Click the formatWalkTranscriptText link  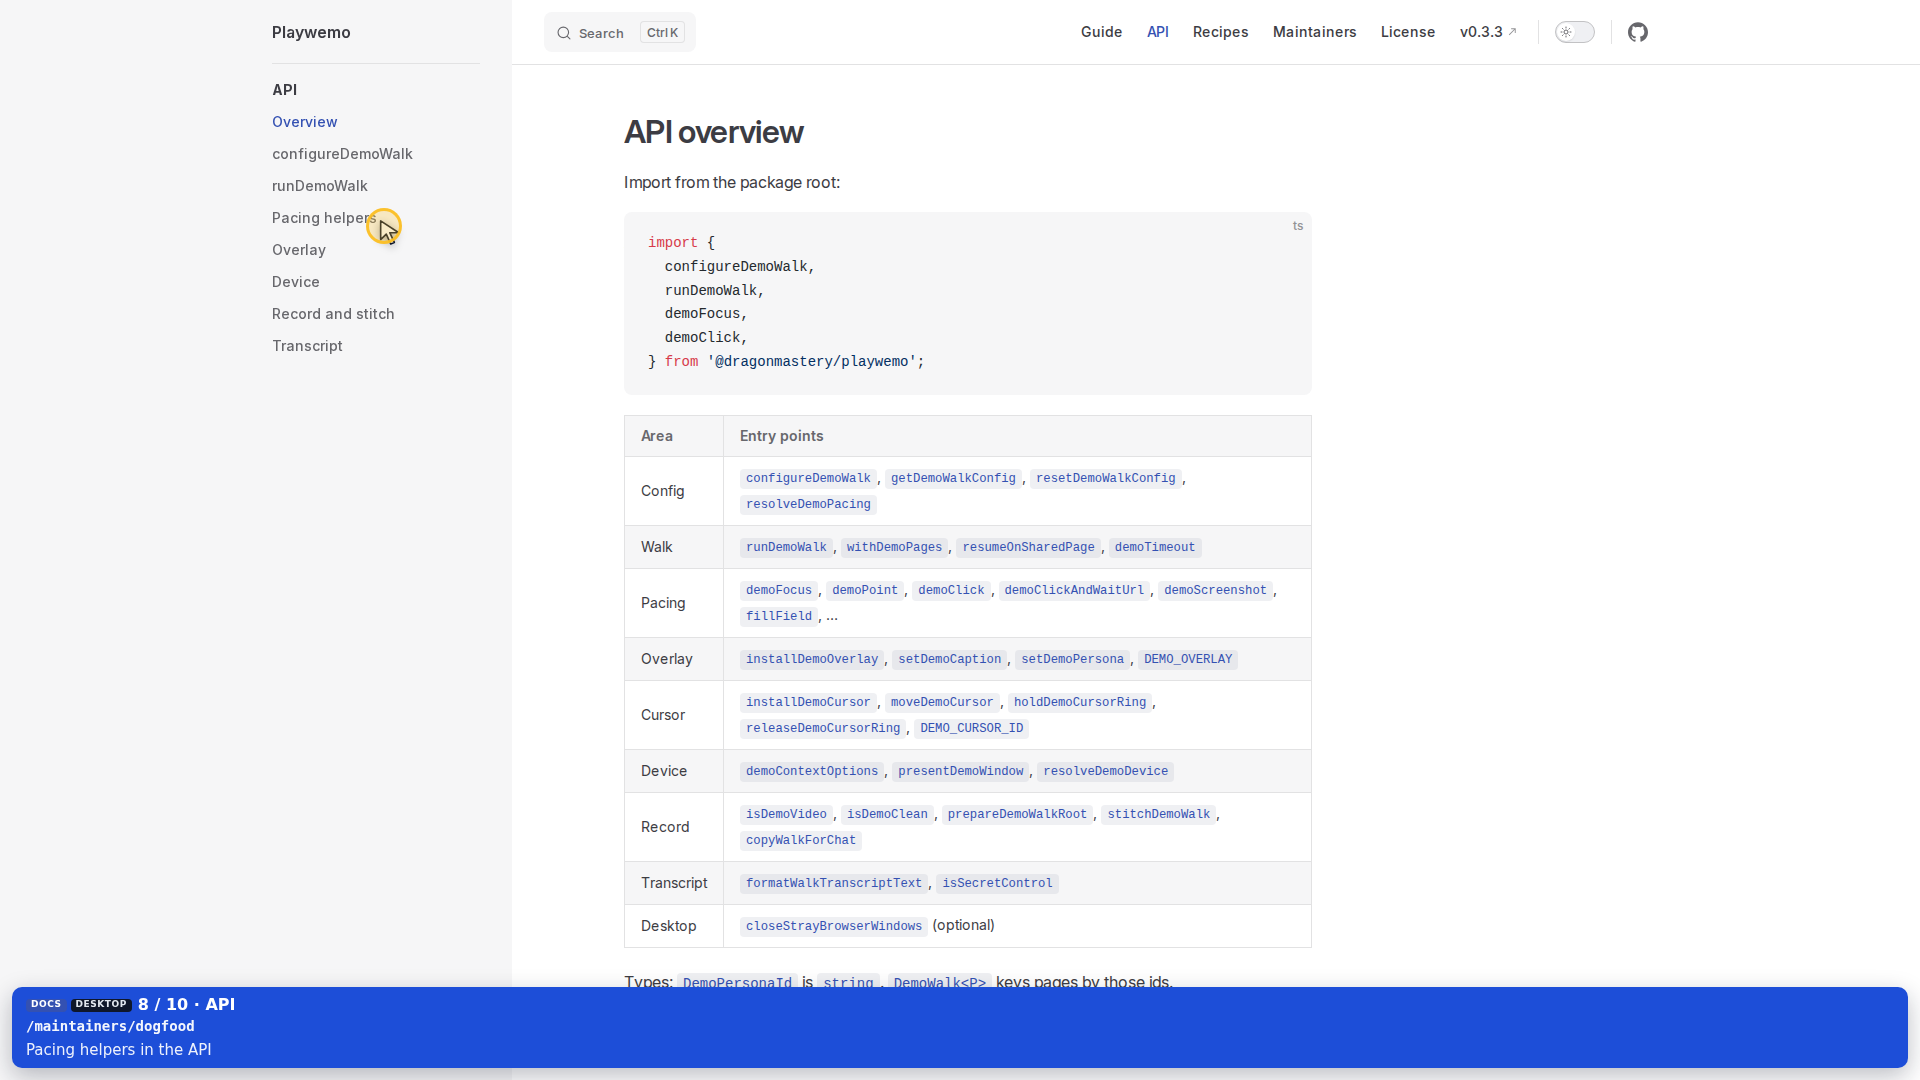pos(834,883)
